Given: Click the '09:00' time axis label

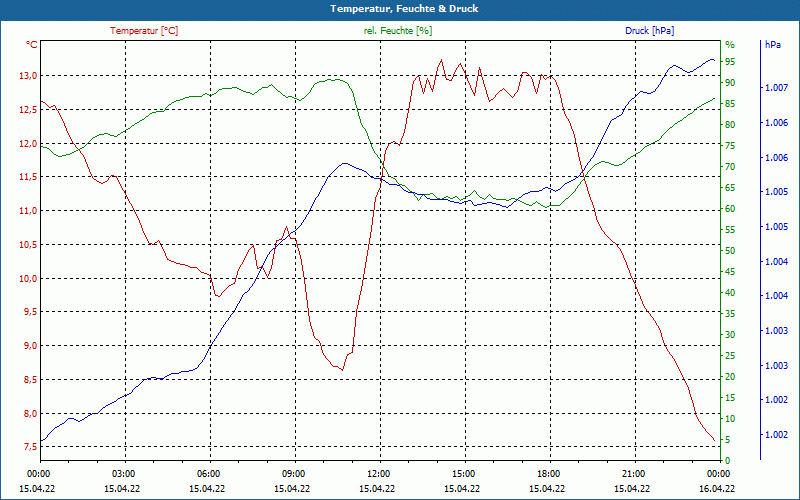Looking at the screenshot, I should [x=292, y=473].
